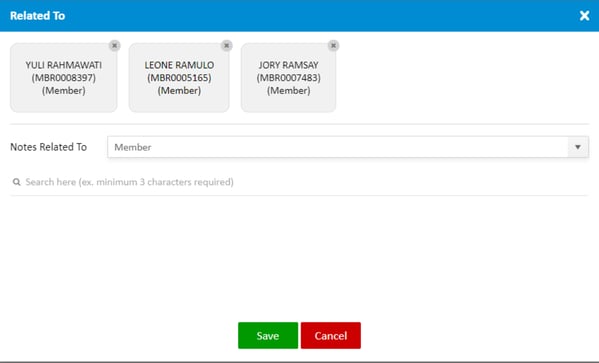
Task: Close the Related To dialog
Action: click(x=584, y=16)
